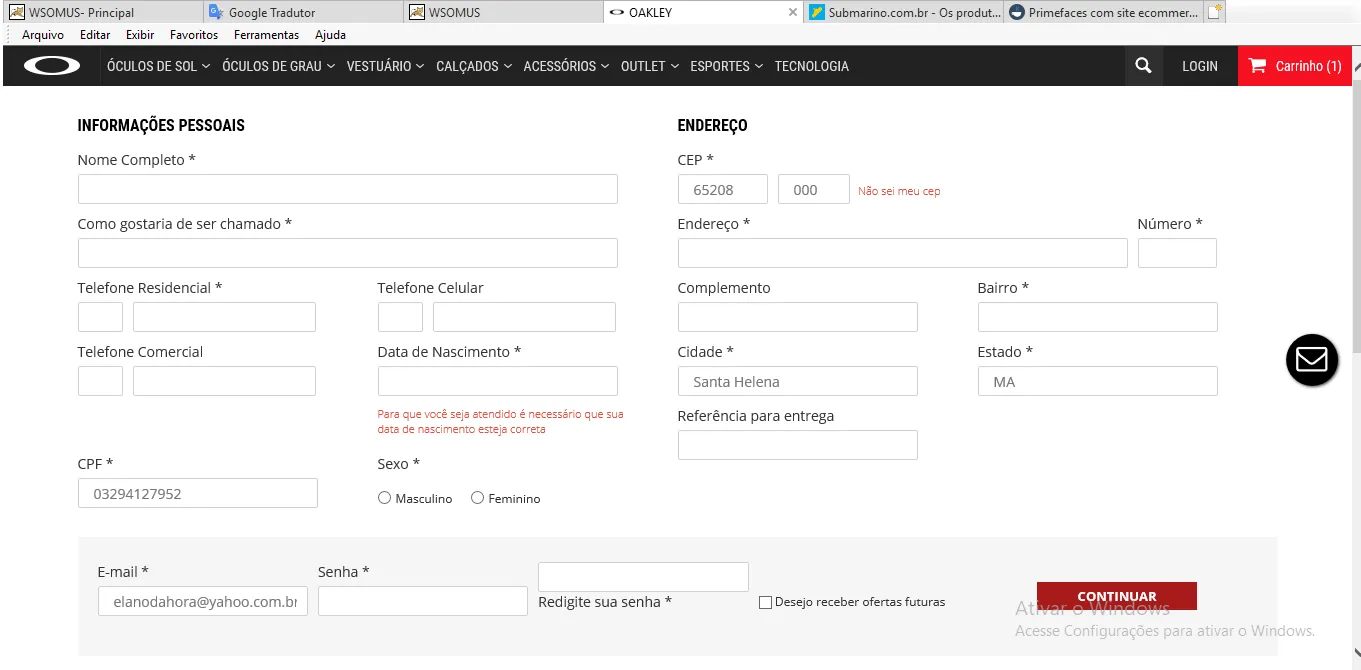1361x670 pixels.
Task: Select the Feminino radio button
Action: pos(477,498)
